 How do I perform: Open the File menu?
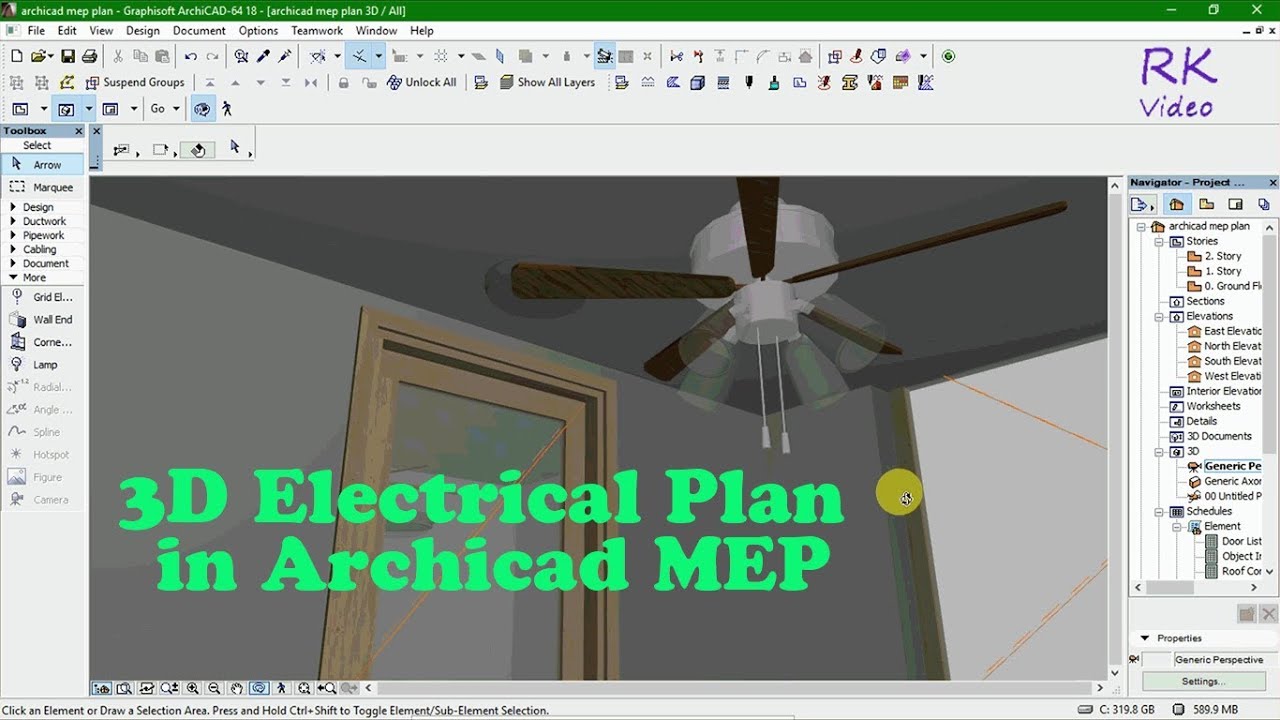pyautogui.click(x=36, y=31)
